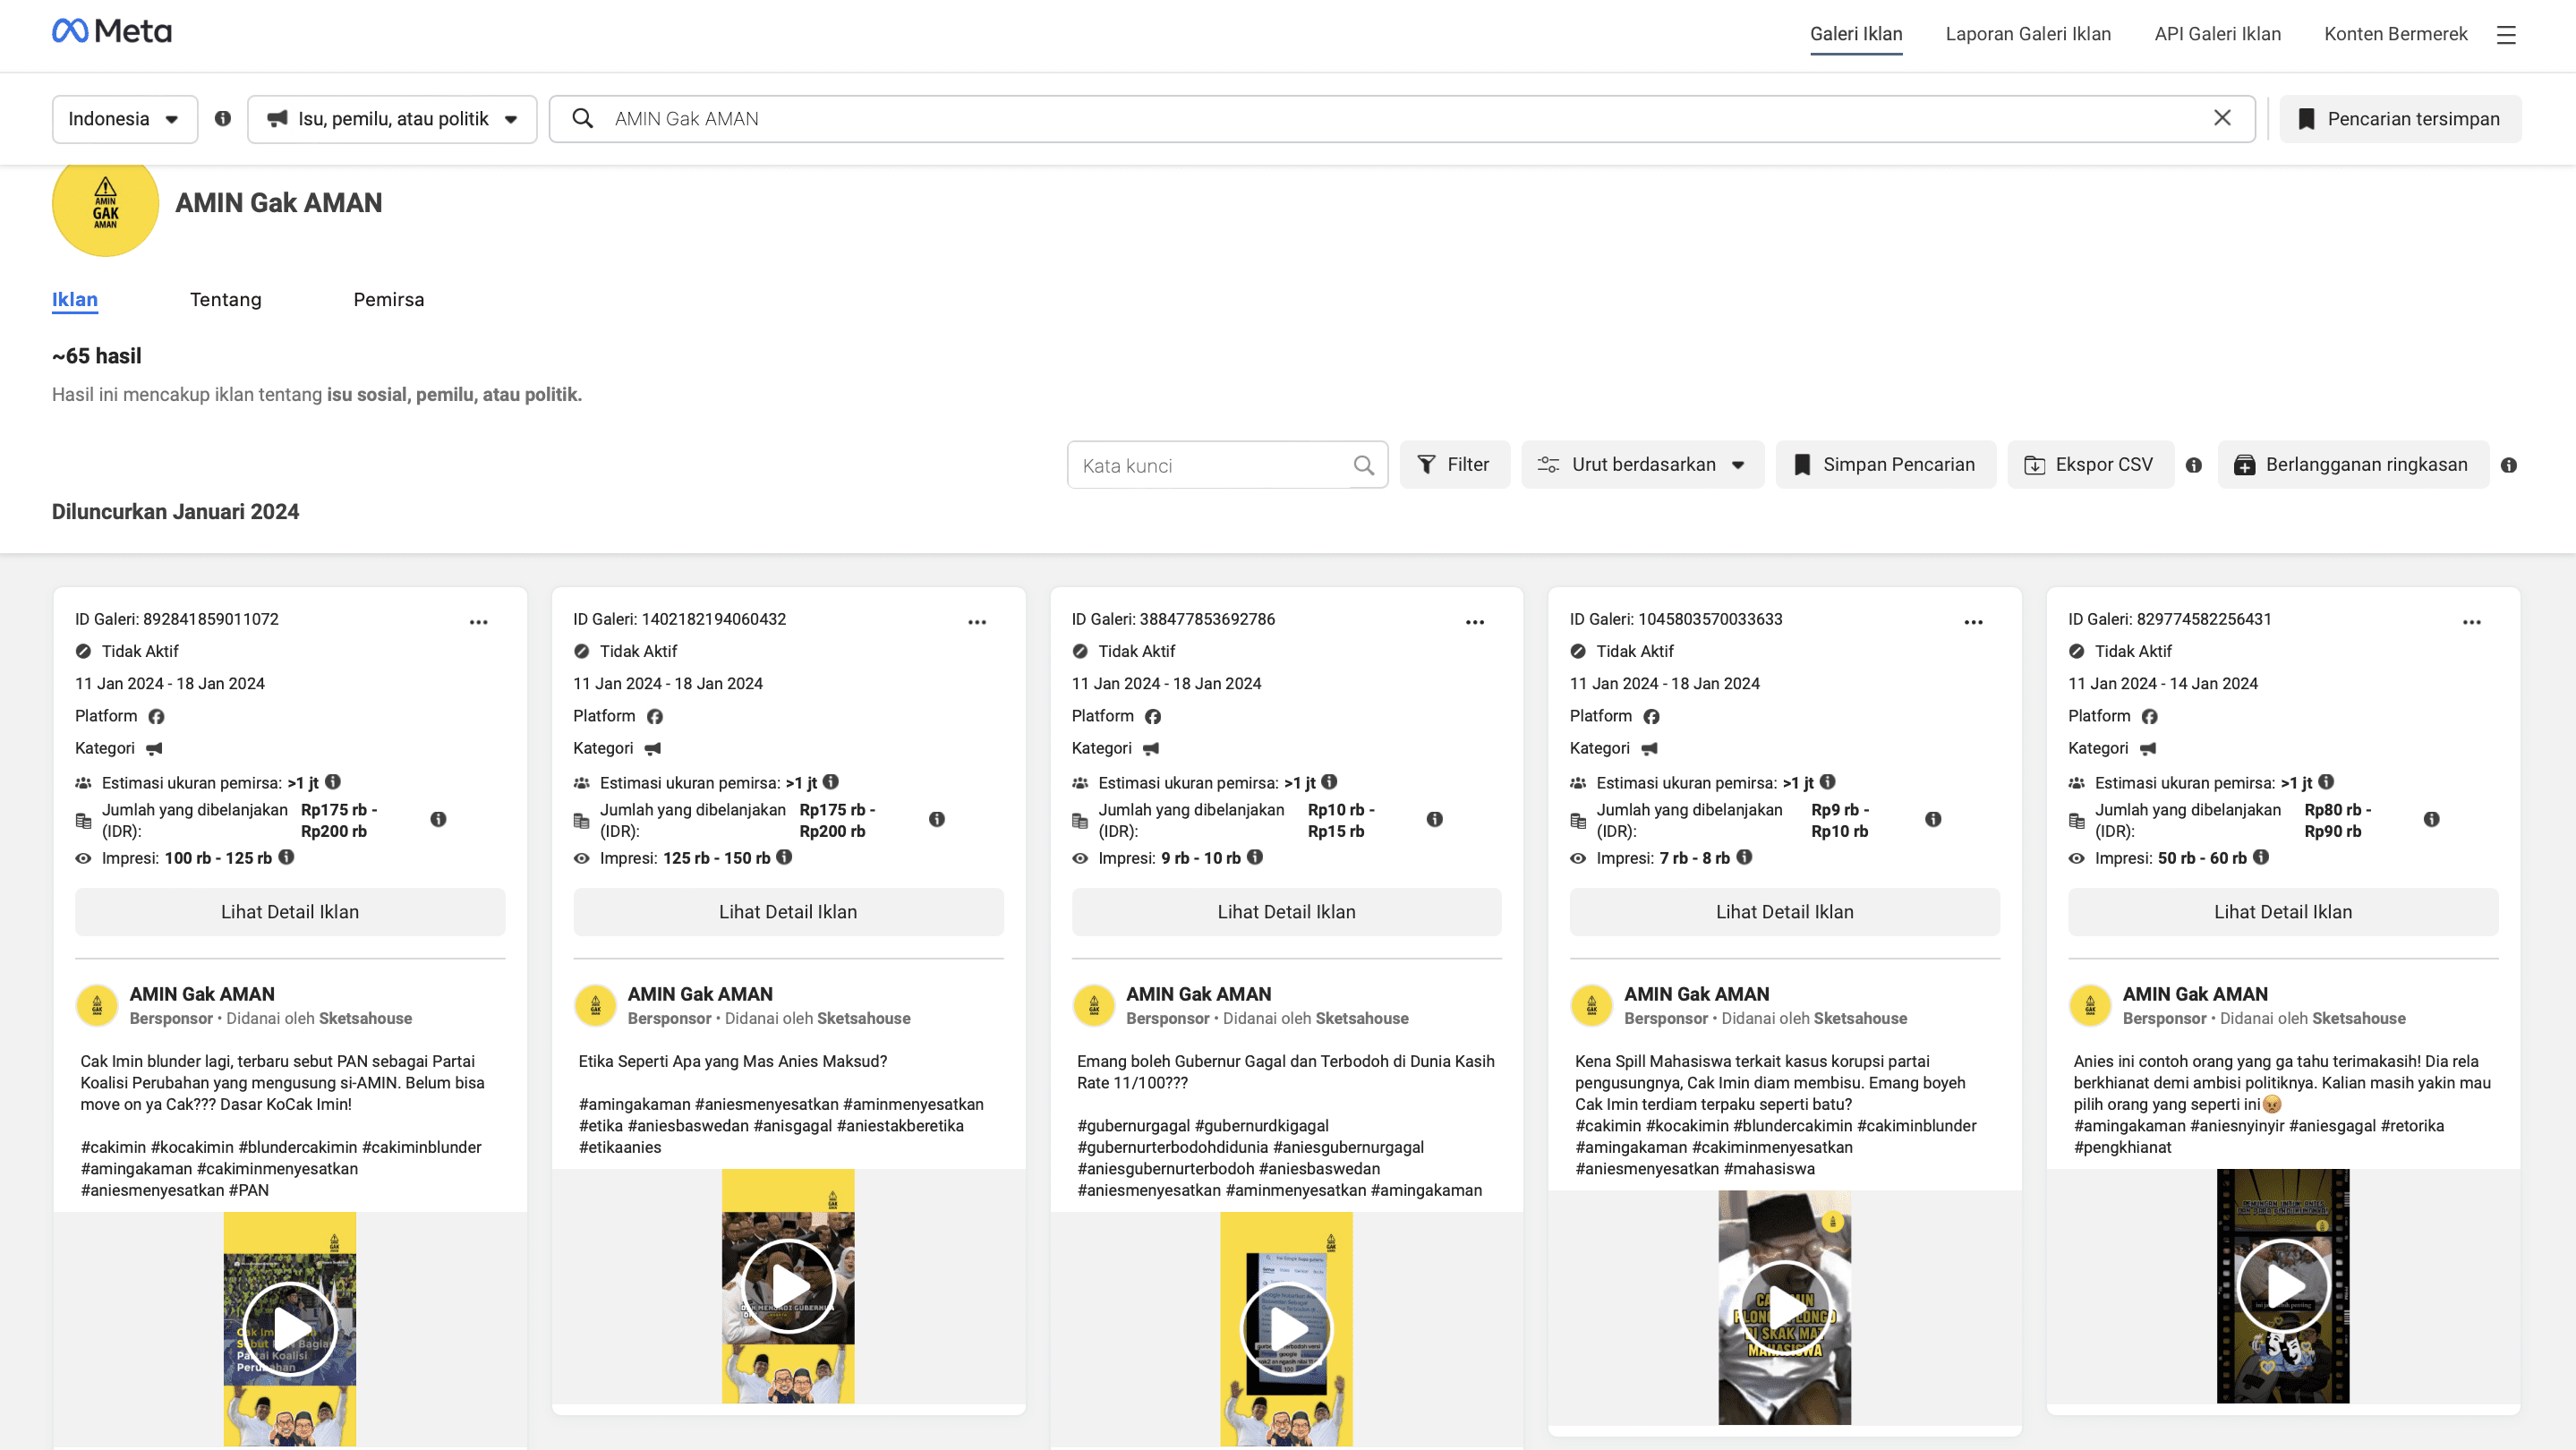Switch to the Tentang tab

tap(225, 300)
